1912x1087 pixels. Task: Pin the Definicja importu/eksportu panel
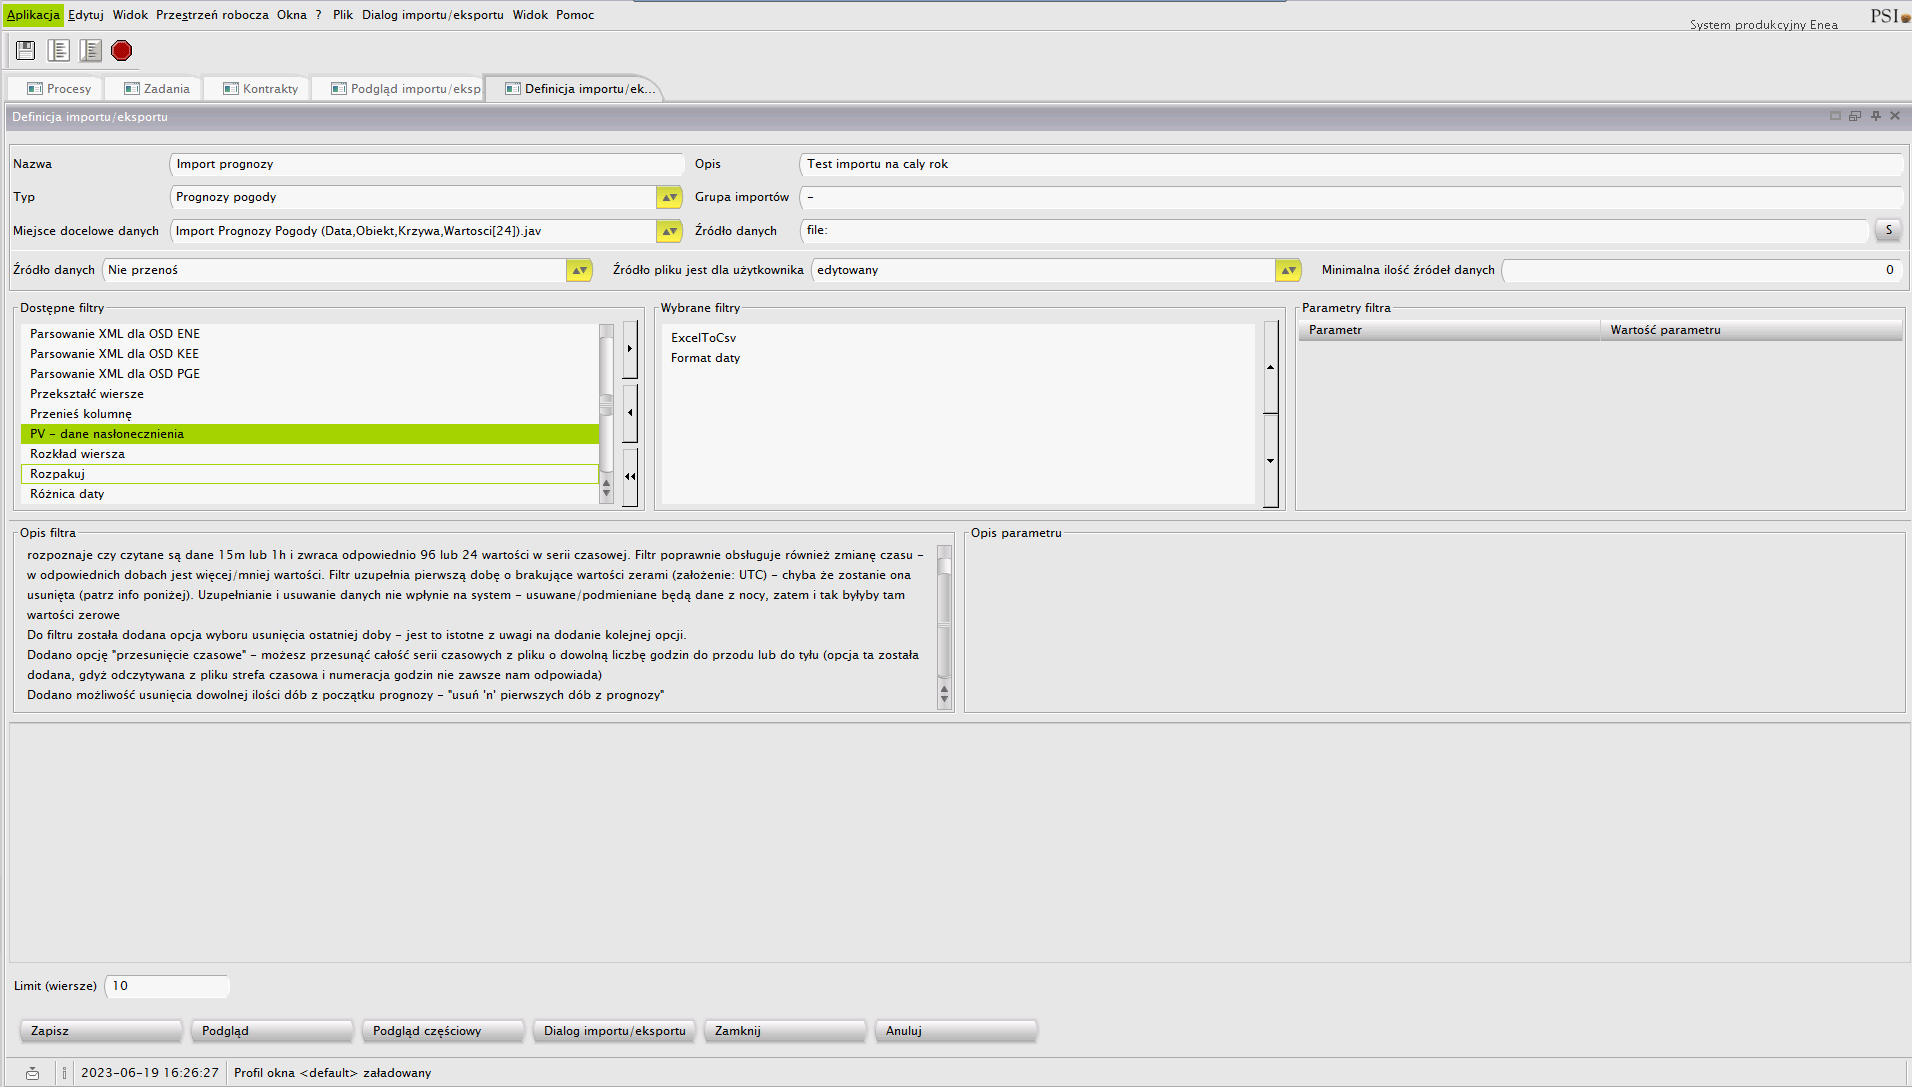(1876, 116)
